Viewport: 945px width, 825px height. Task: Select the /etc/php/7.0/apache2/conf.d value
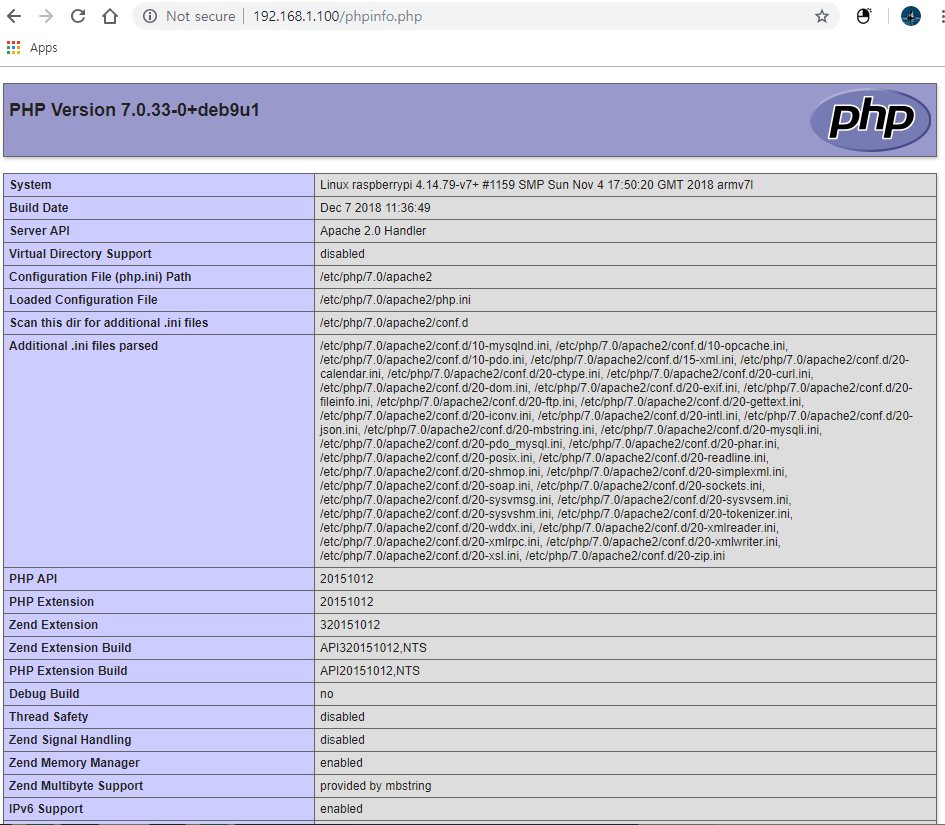point(394,322)
